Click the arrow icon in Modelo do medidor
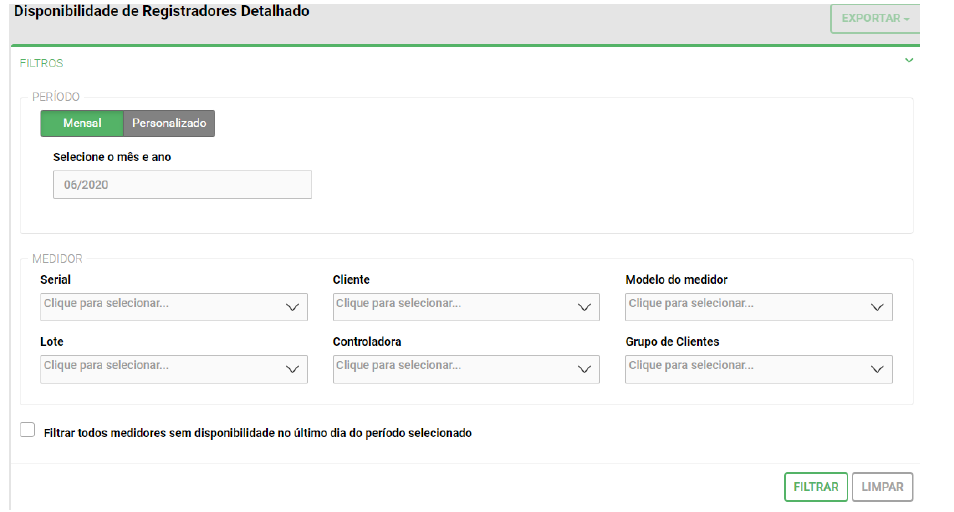The height and width of the screenshot is (512, 954). coord(877,307)
